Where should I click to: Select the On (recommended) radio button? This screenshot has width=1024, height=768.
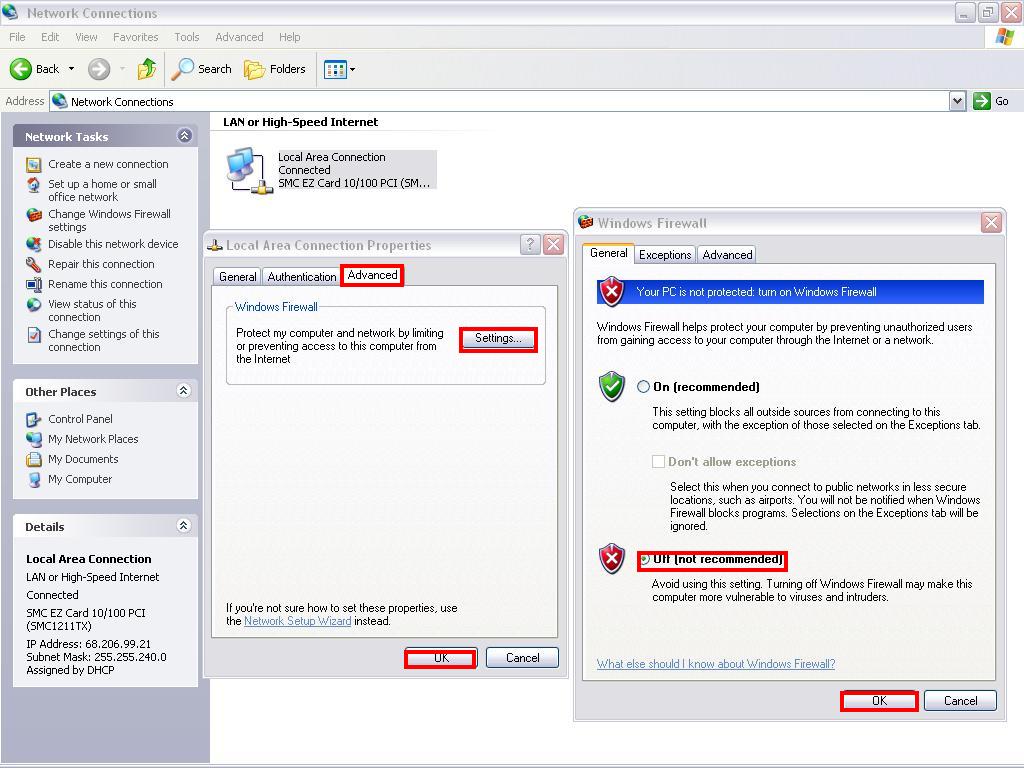[644, 387]
